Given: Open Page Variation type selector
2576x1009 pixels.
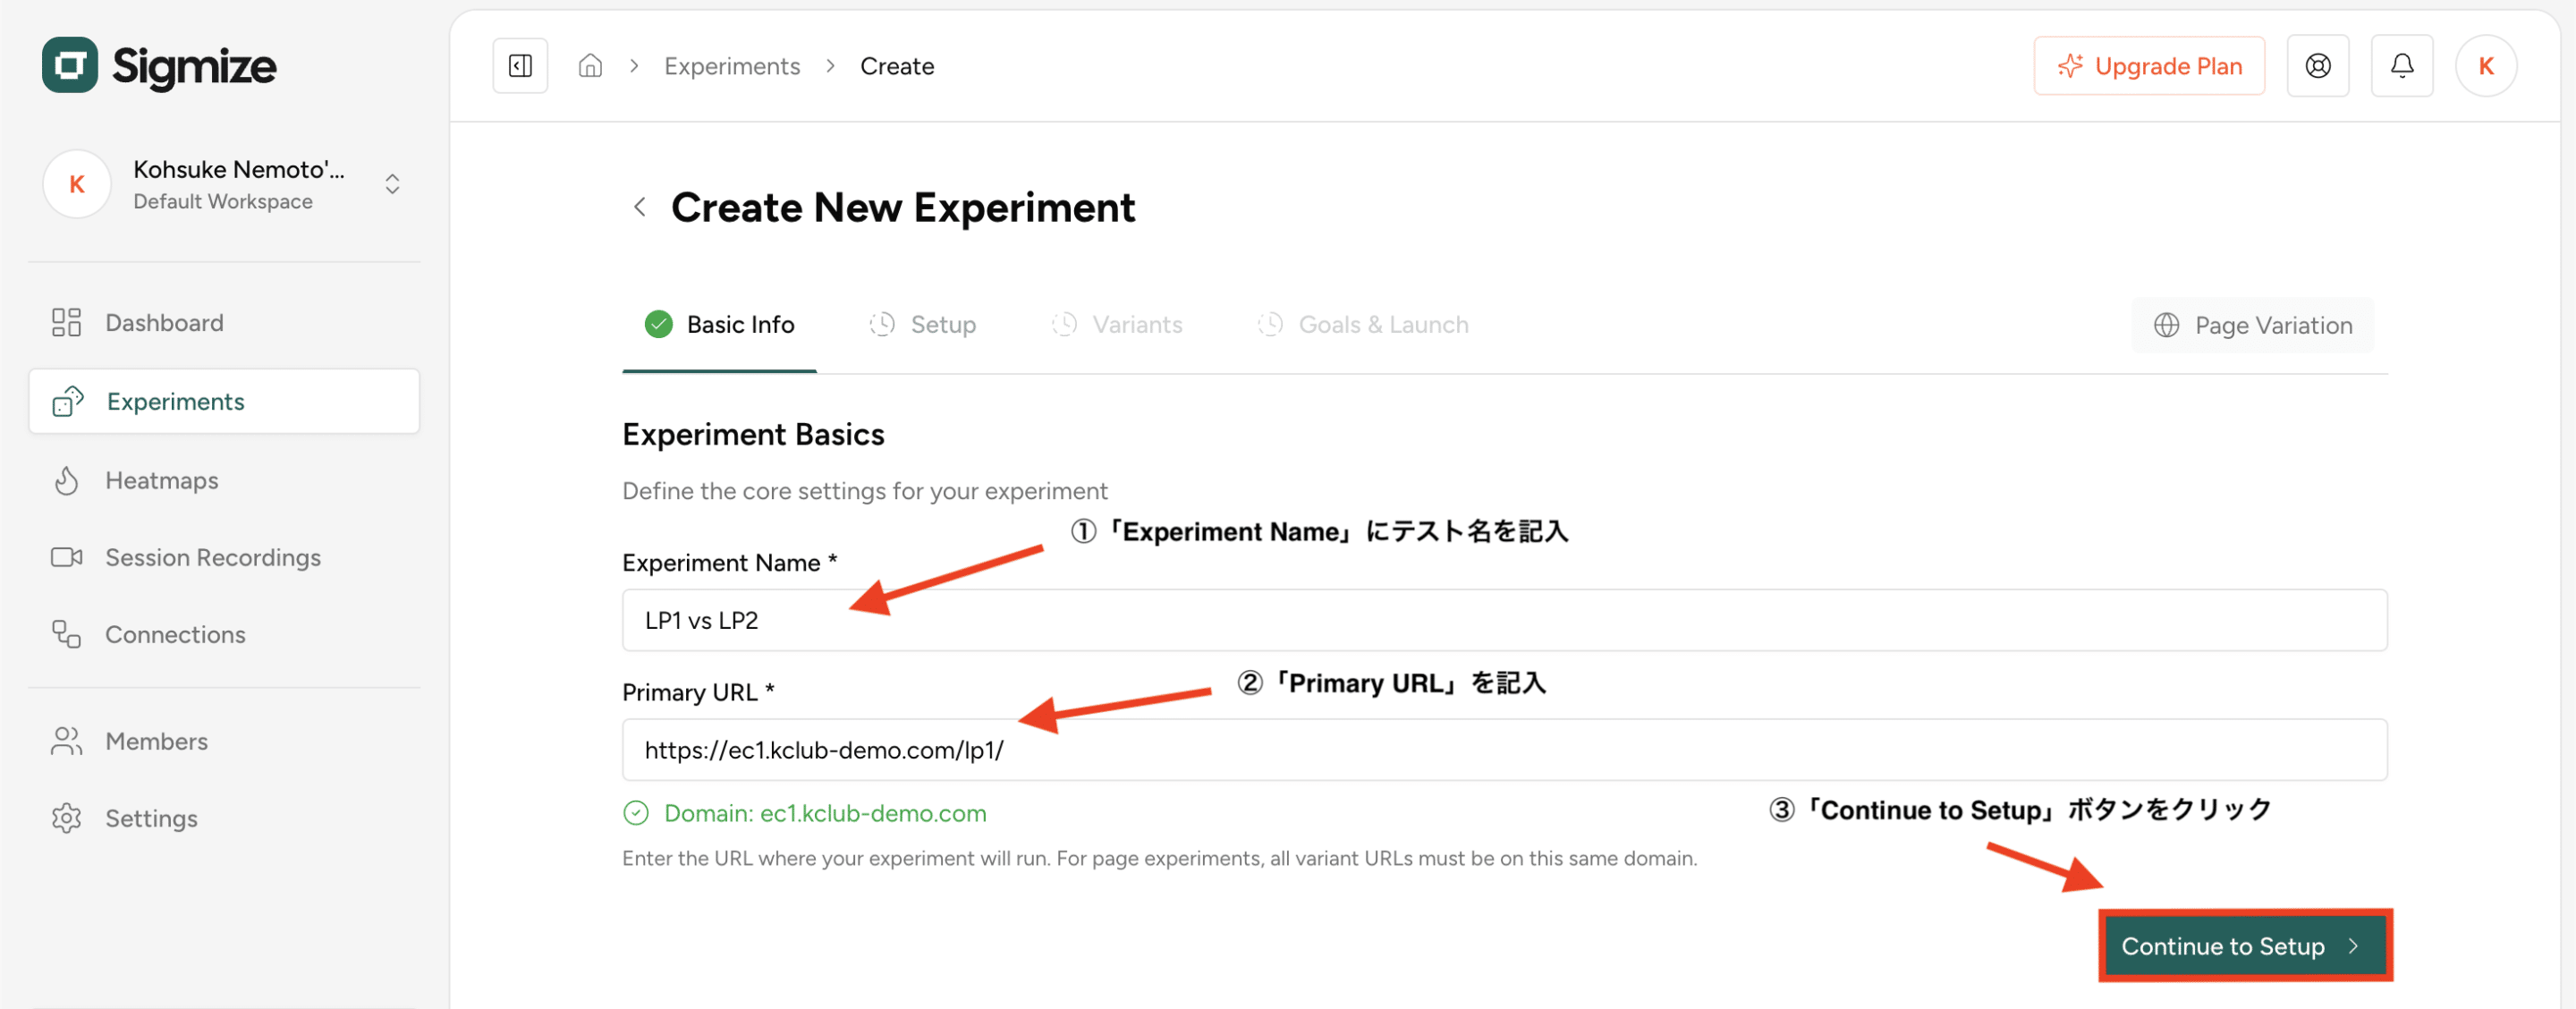Looking at the screenshot, I should (2252, 325).
